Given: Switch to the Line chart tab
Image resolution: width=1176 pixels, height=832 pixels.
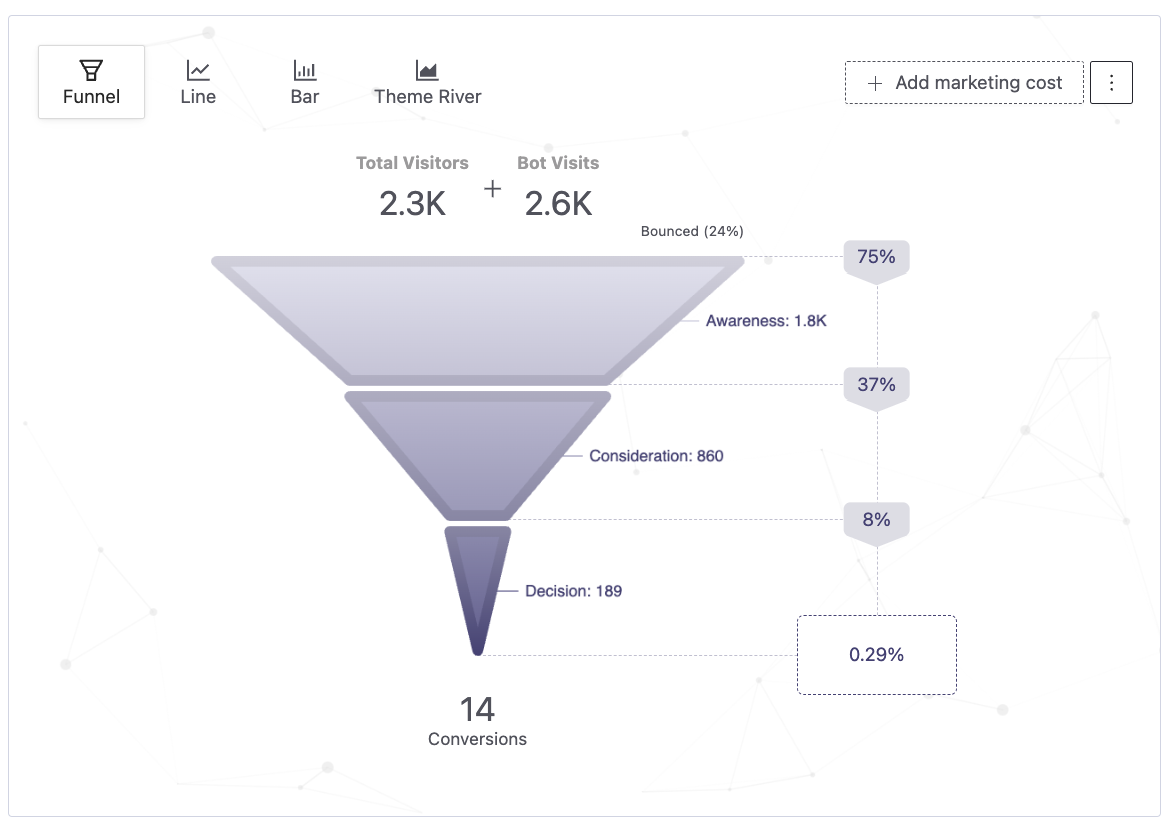Looking at the screenshot, I should coord(198,83).
